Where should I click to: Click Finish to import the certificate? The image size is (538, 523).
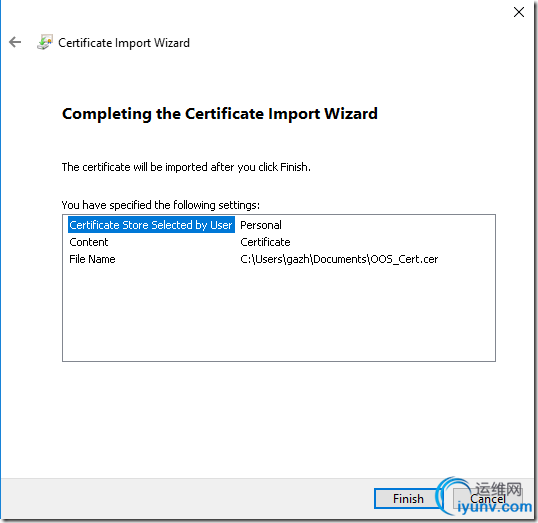click(408, 499)
